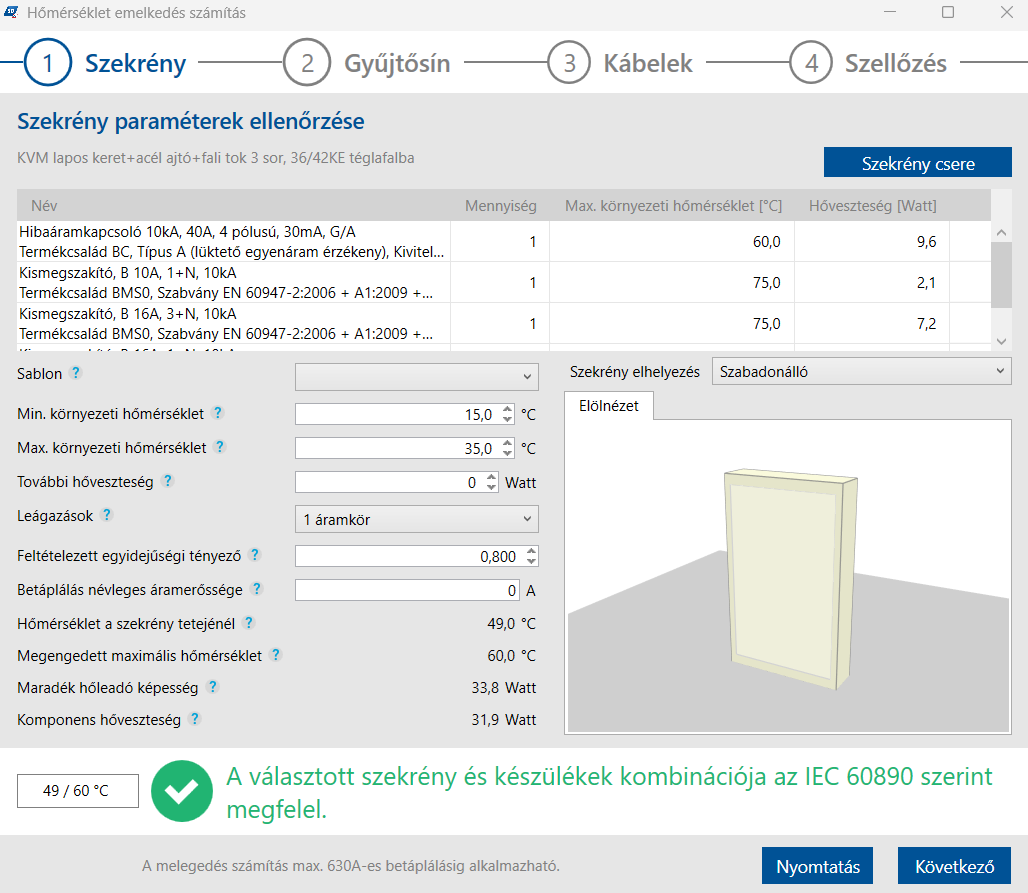This screenshot has width=1028, height=893.
Task: Show help for Megengedett maximális hőmérséklet
Action: [x=276, y=654]
